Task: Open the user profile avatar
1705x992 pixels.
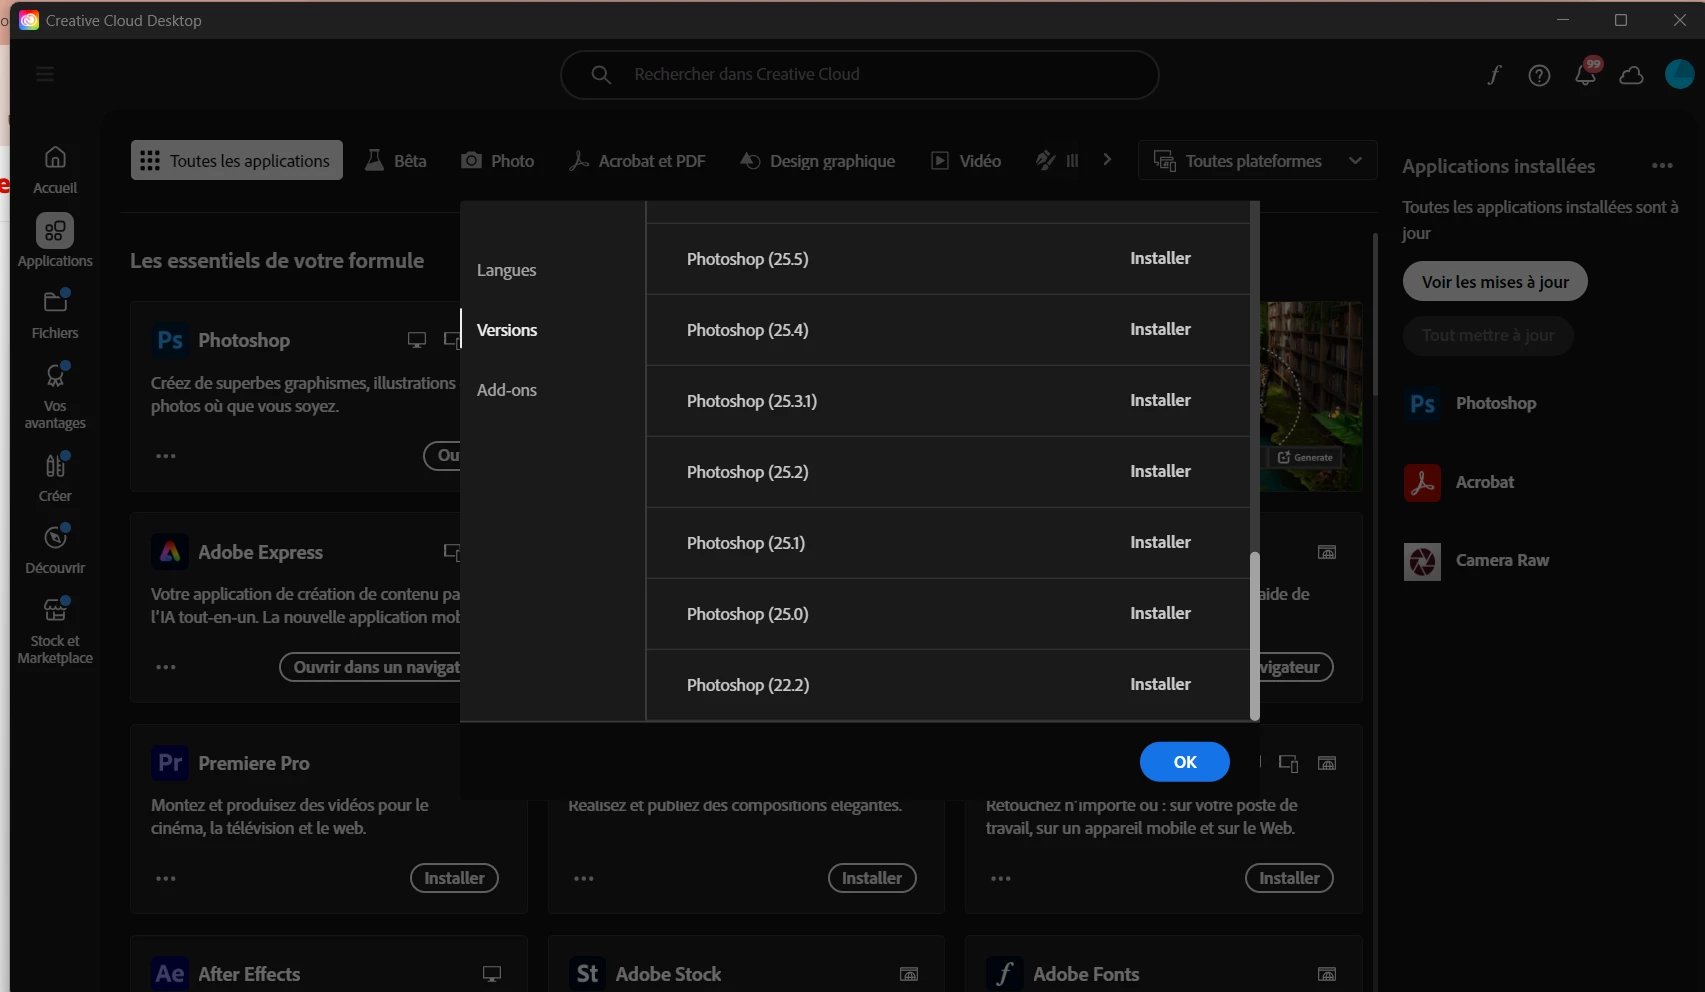Action: [1679, 74]
